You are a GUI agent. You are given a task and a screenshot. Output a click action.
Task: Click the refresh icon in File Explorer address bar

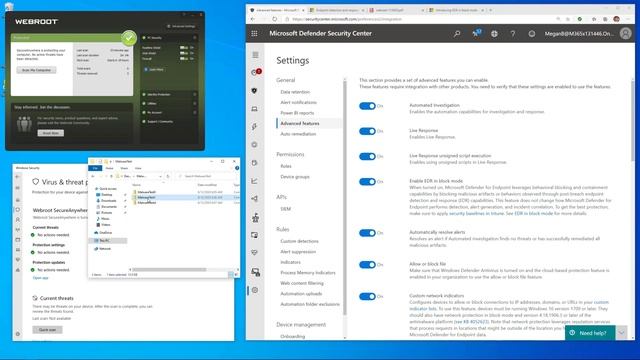[x=168, y=176]
